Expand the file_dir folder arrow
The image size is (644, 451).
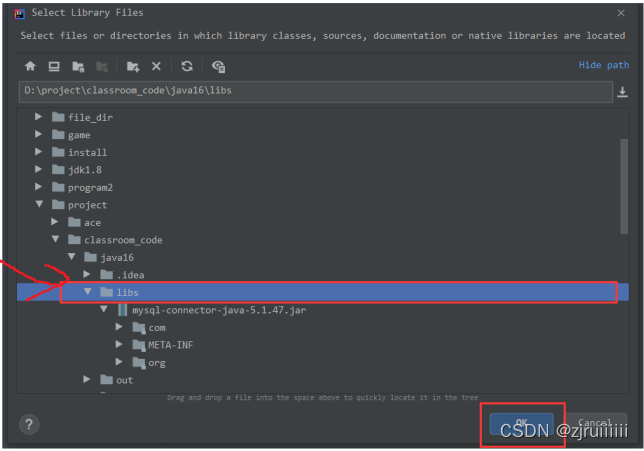(x=38, y=117)
